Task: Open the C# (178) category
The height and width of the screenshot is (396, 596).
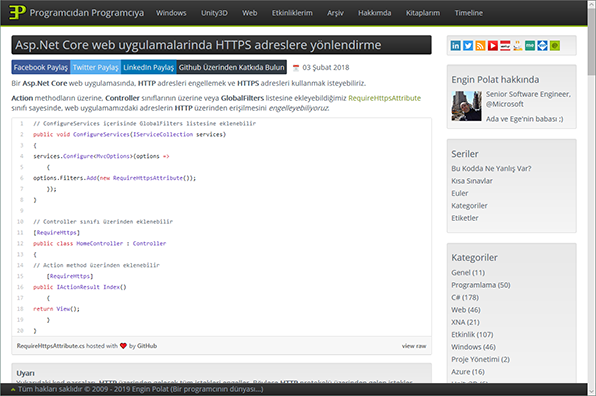Action: click(465, 297)
